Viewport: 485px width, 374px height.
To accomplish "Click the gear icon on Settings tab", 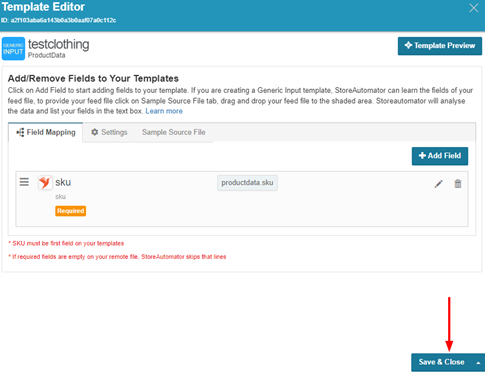I will click(x=95, y=132).
